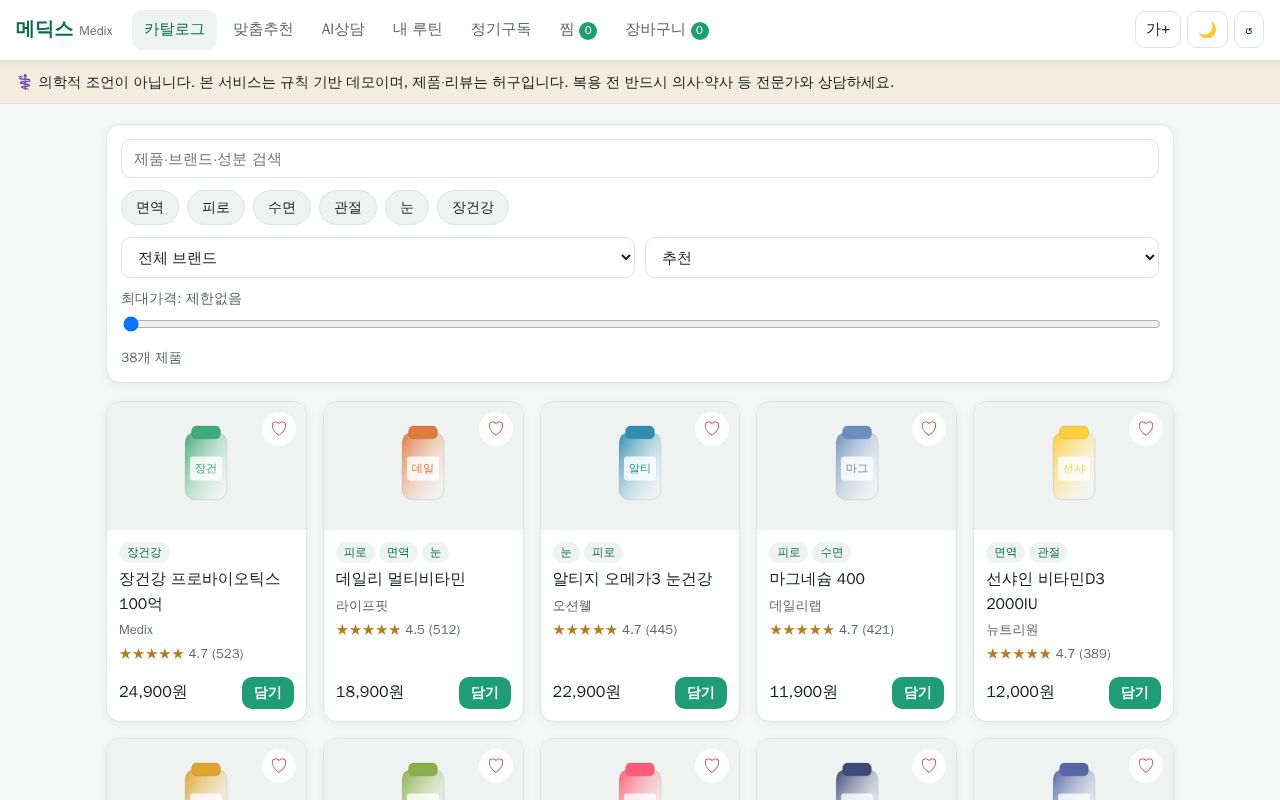Click heart on the amber bottle card
1280x800 pixels.
(x=279, y=766)
